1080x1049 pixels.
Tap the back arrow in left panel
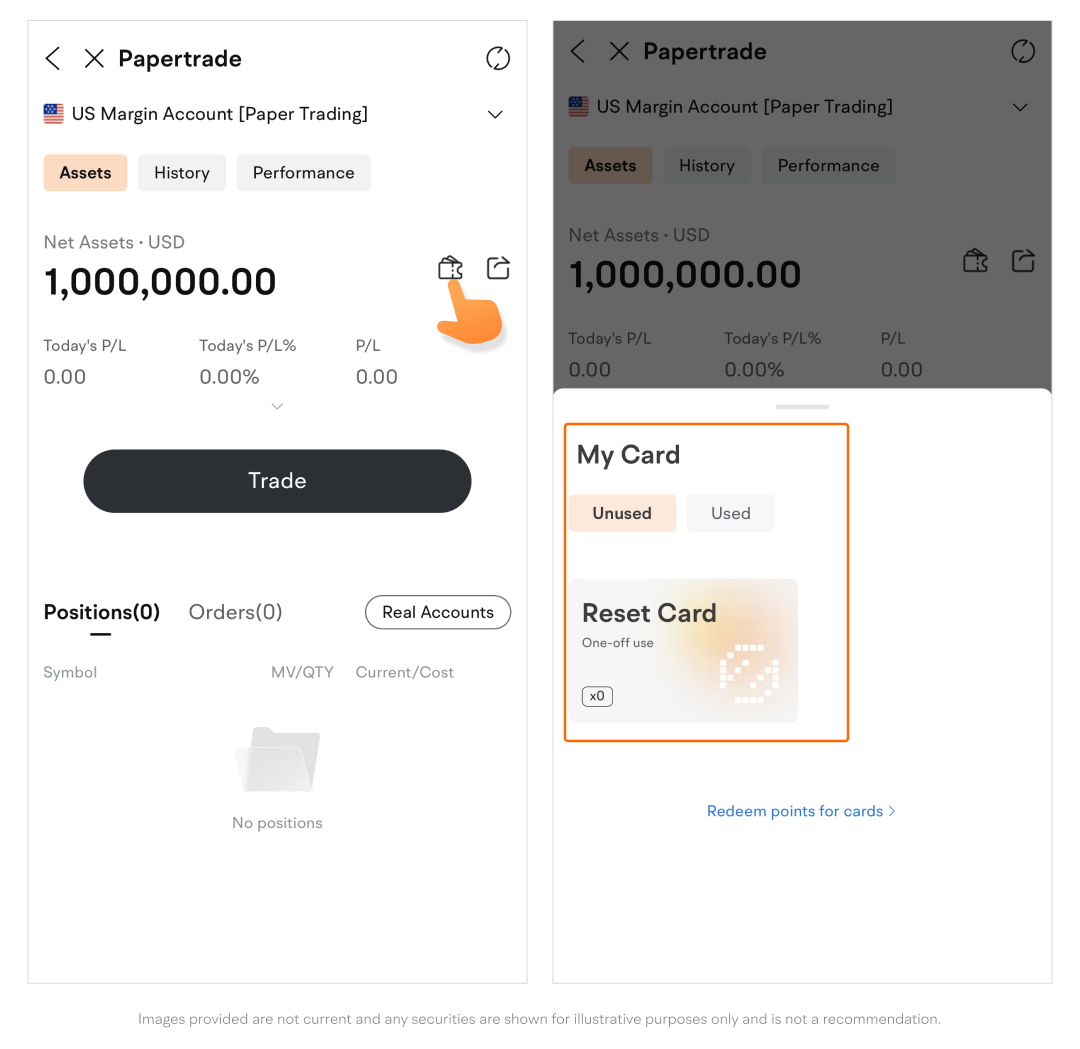click(x=53, y=59)
